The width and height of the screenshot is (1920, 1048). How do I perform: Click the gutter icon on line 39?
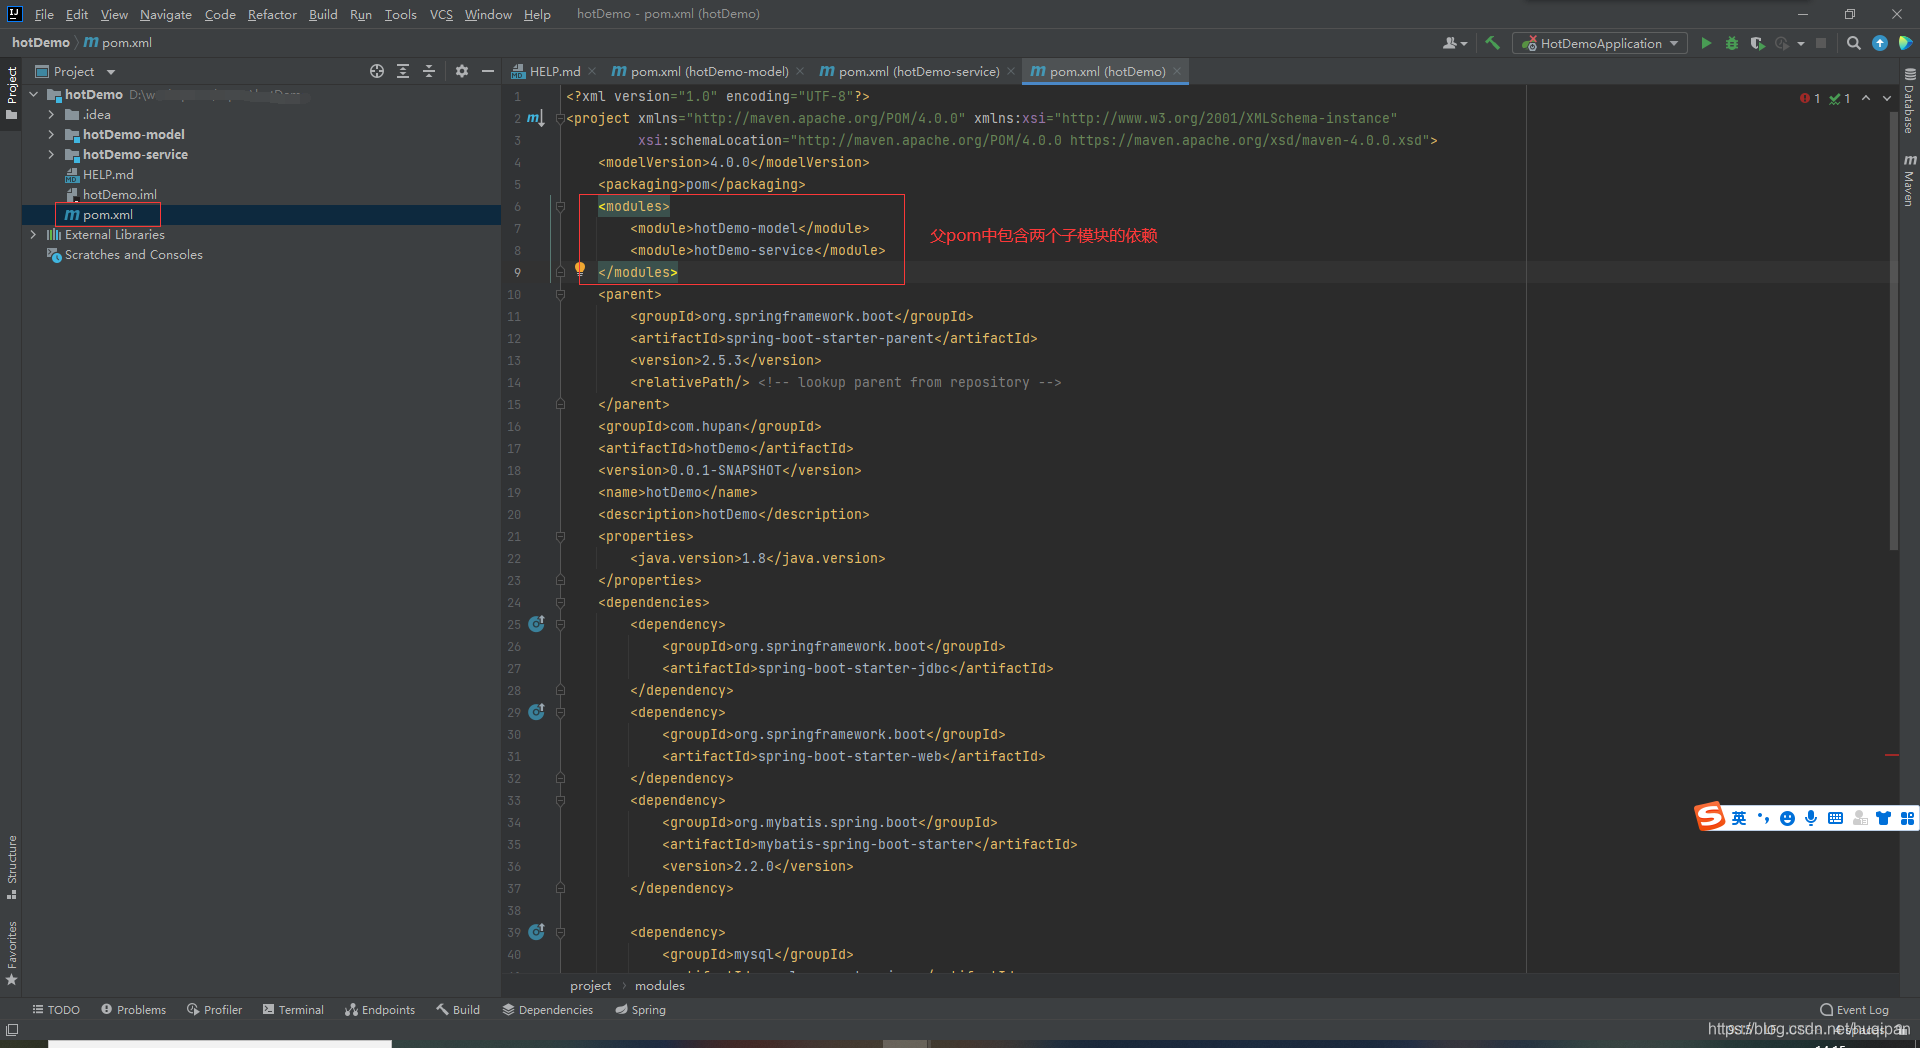coord(537,932)
